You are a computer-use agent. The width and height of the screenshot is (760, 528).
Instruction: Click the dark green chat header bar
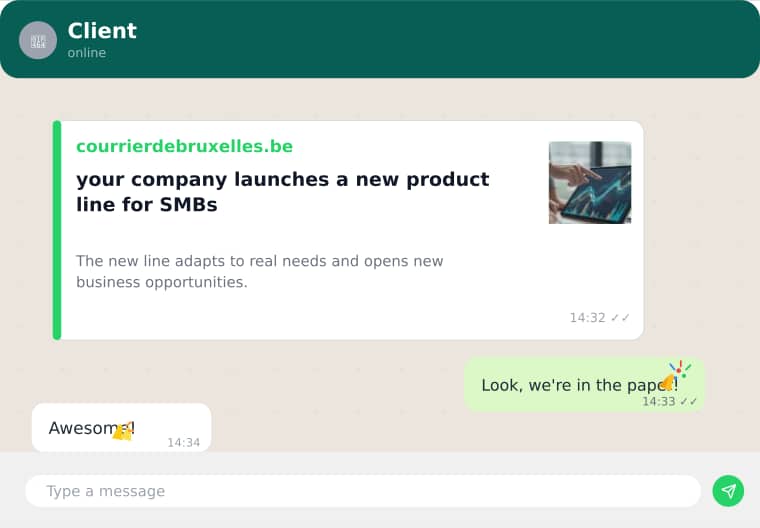tap(380, 39)
